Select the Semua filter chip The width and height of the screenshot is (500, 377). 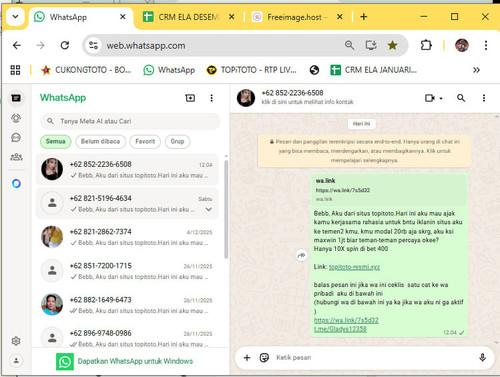55,141
